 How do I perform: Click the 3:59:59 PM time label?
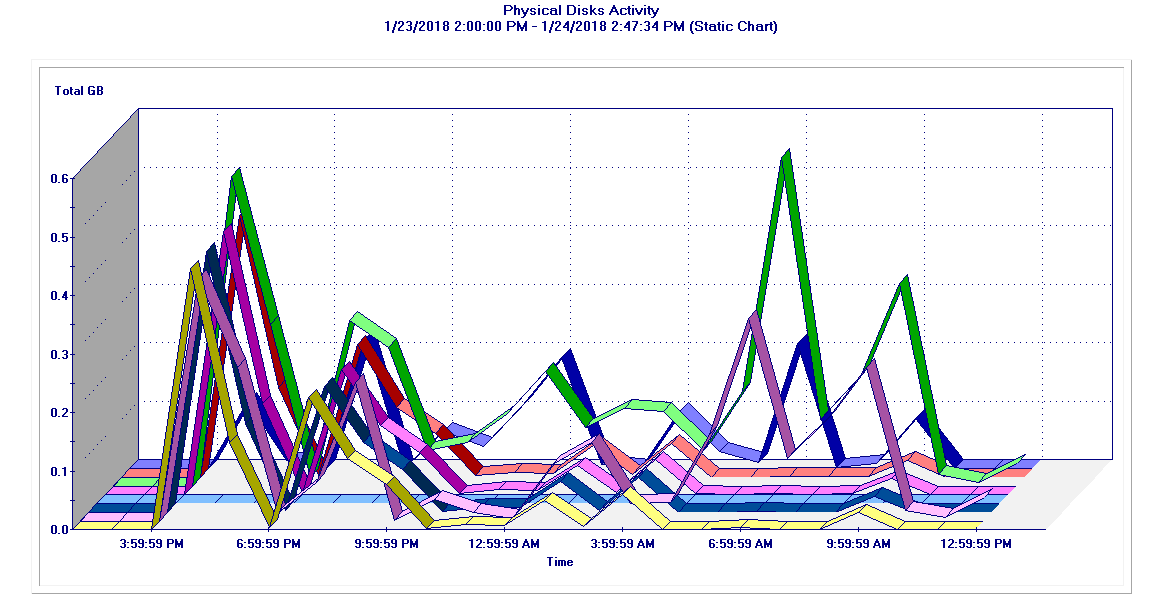tap(151, 544)
